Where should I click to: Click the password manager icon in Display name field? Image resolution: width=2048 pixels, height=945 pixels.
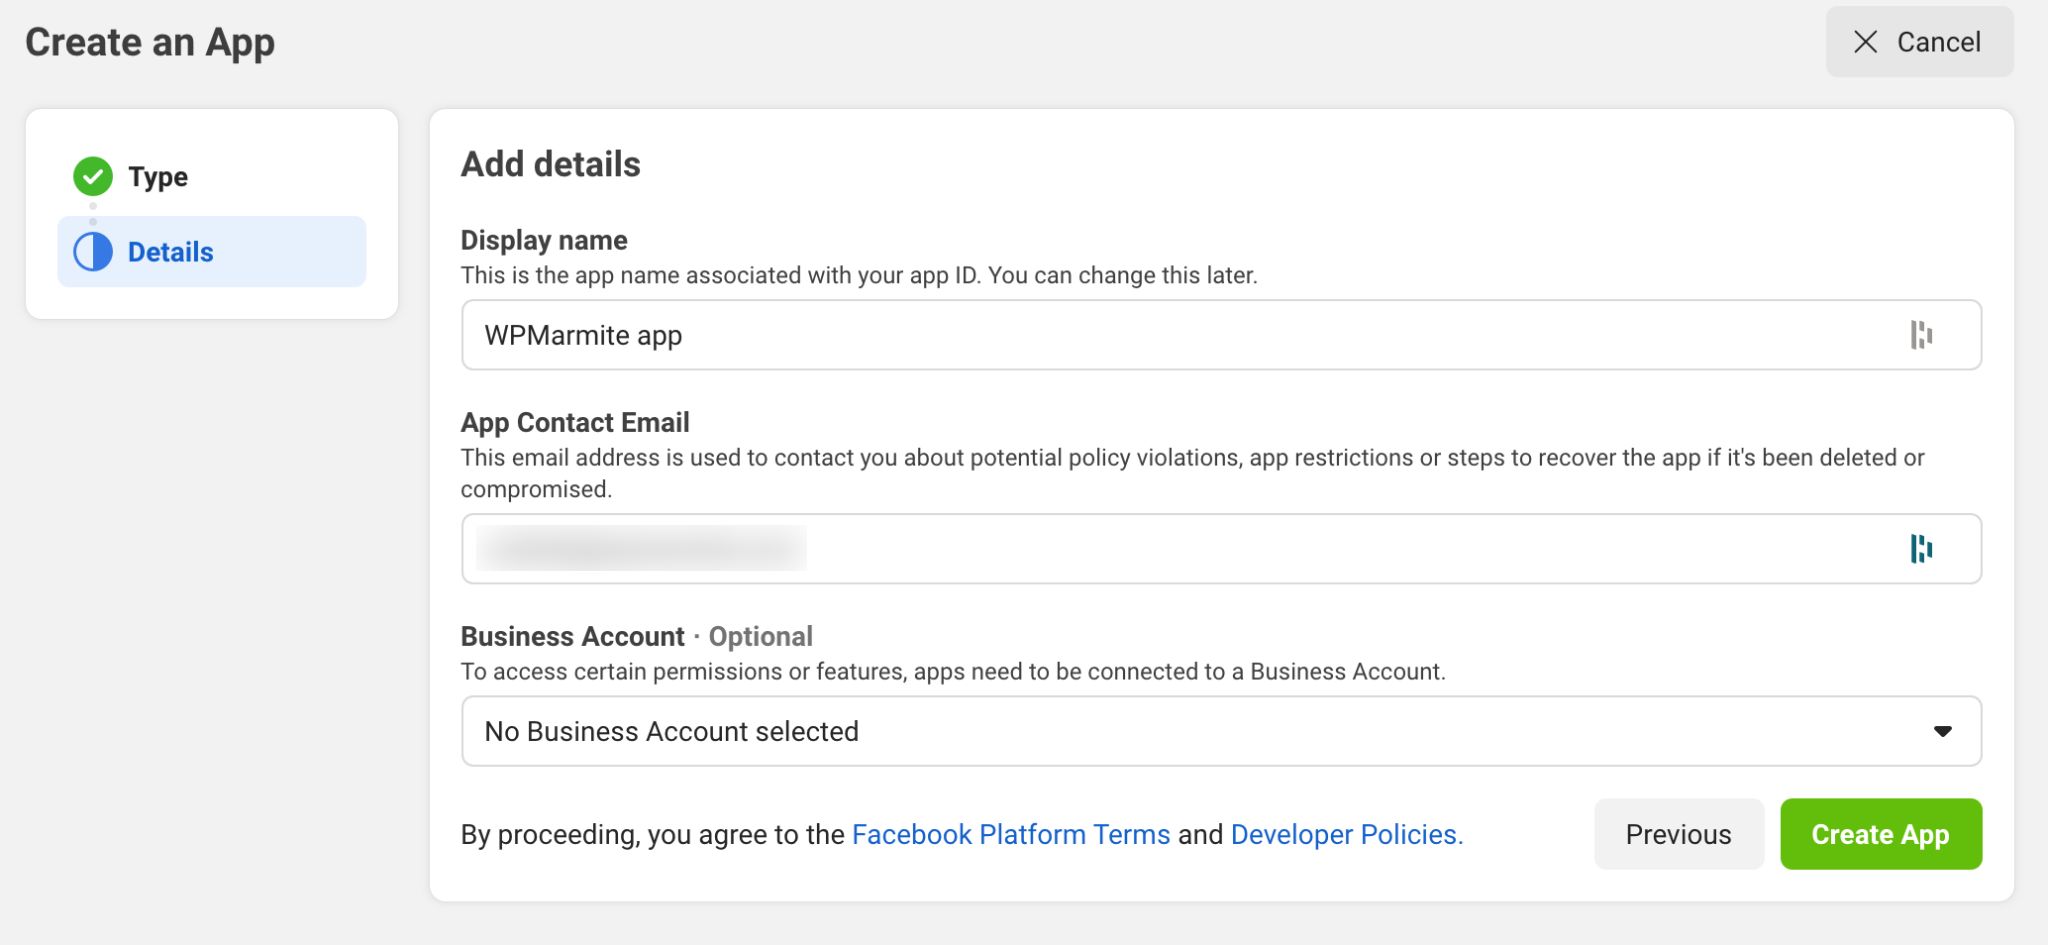(1921, 335)
